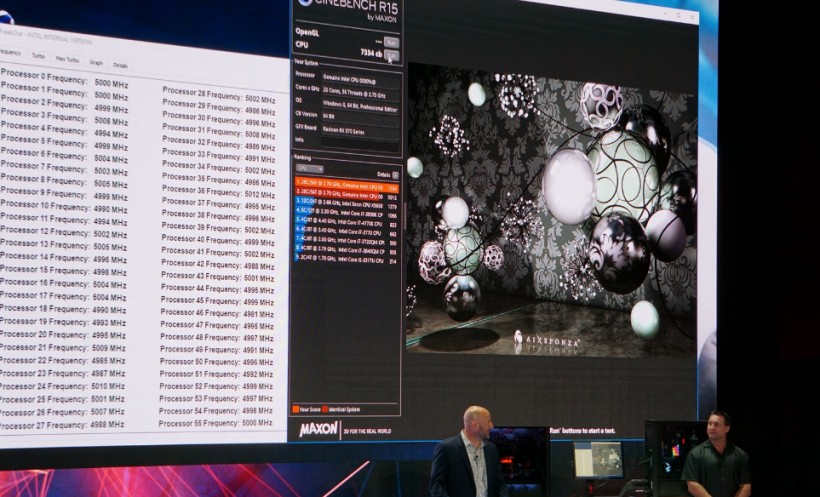
Task: Select first ranking entry scoring 7334
Action: (347, 187)
